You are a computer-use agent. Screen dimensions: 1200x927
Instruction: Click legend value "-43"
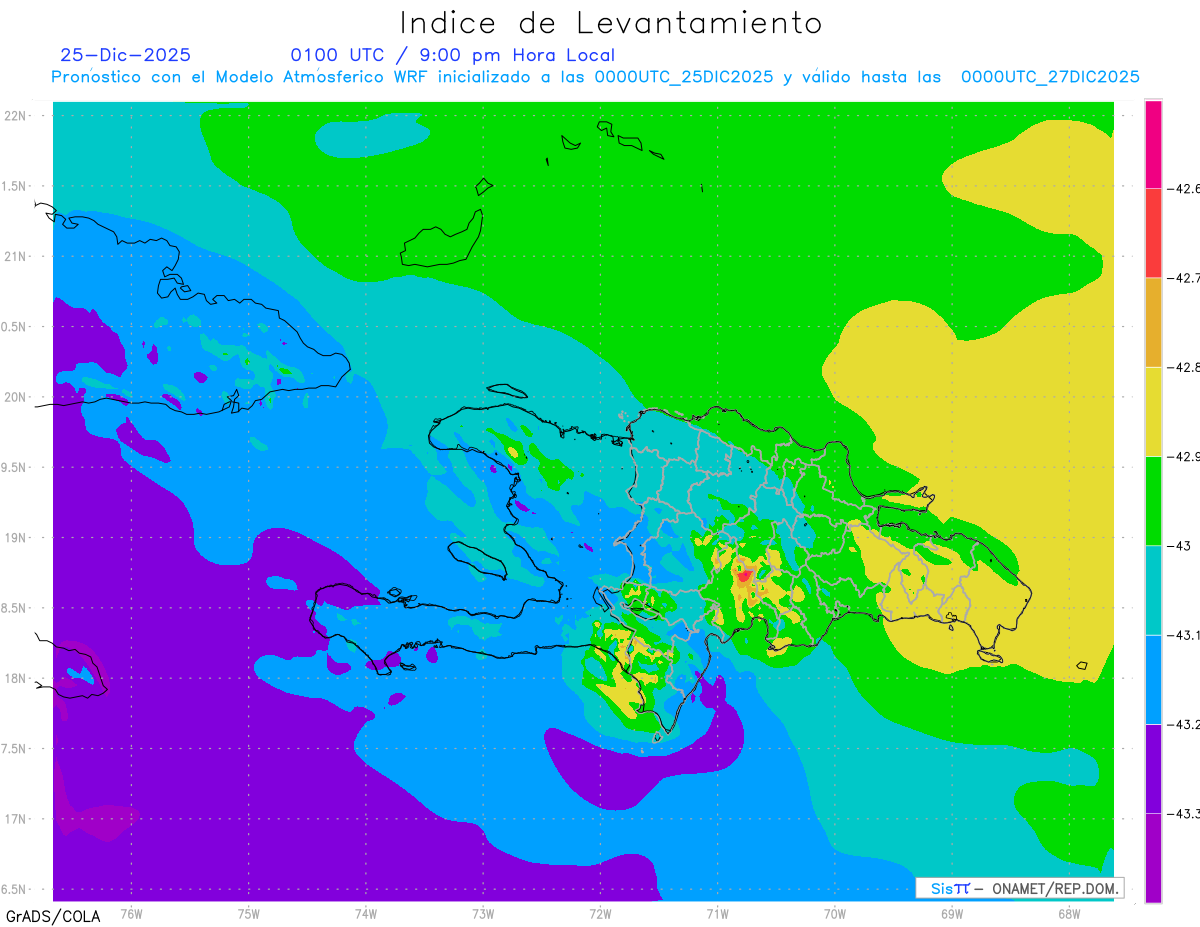pos(1181,546)
